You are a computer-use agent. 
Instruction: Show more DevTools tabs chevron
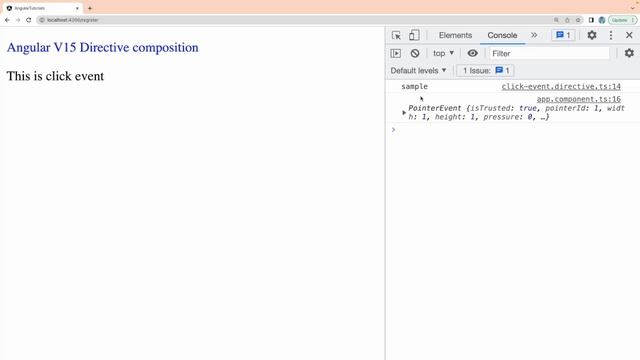tap(534, 36)
